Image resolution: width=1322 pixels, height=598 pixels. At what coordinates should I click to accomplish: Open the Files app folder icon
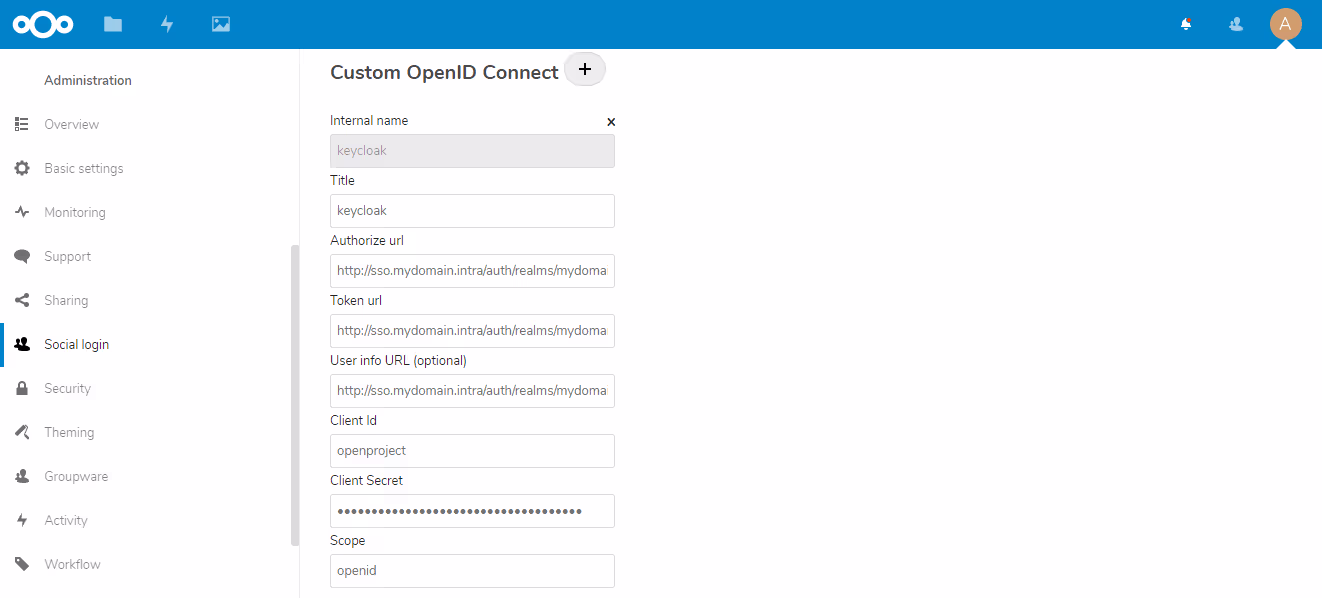[x=113, y=24]
